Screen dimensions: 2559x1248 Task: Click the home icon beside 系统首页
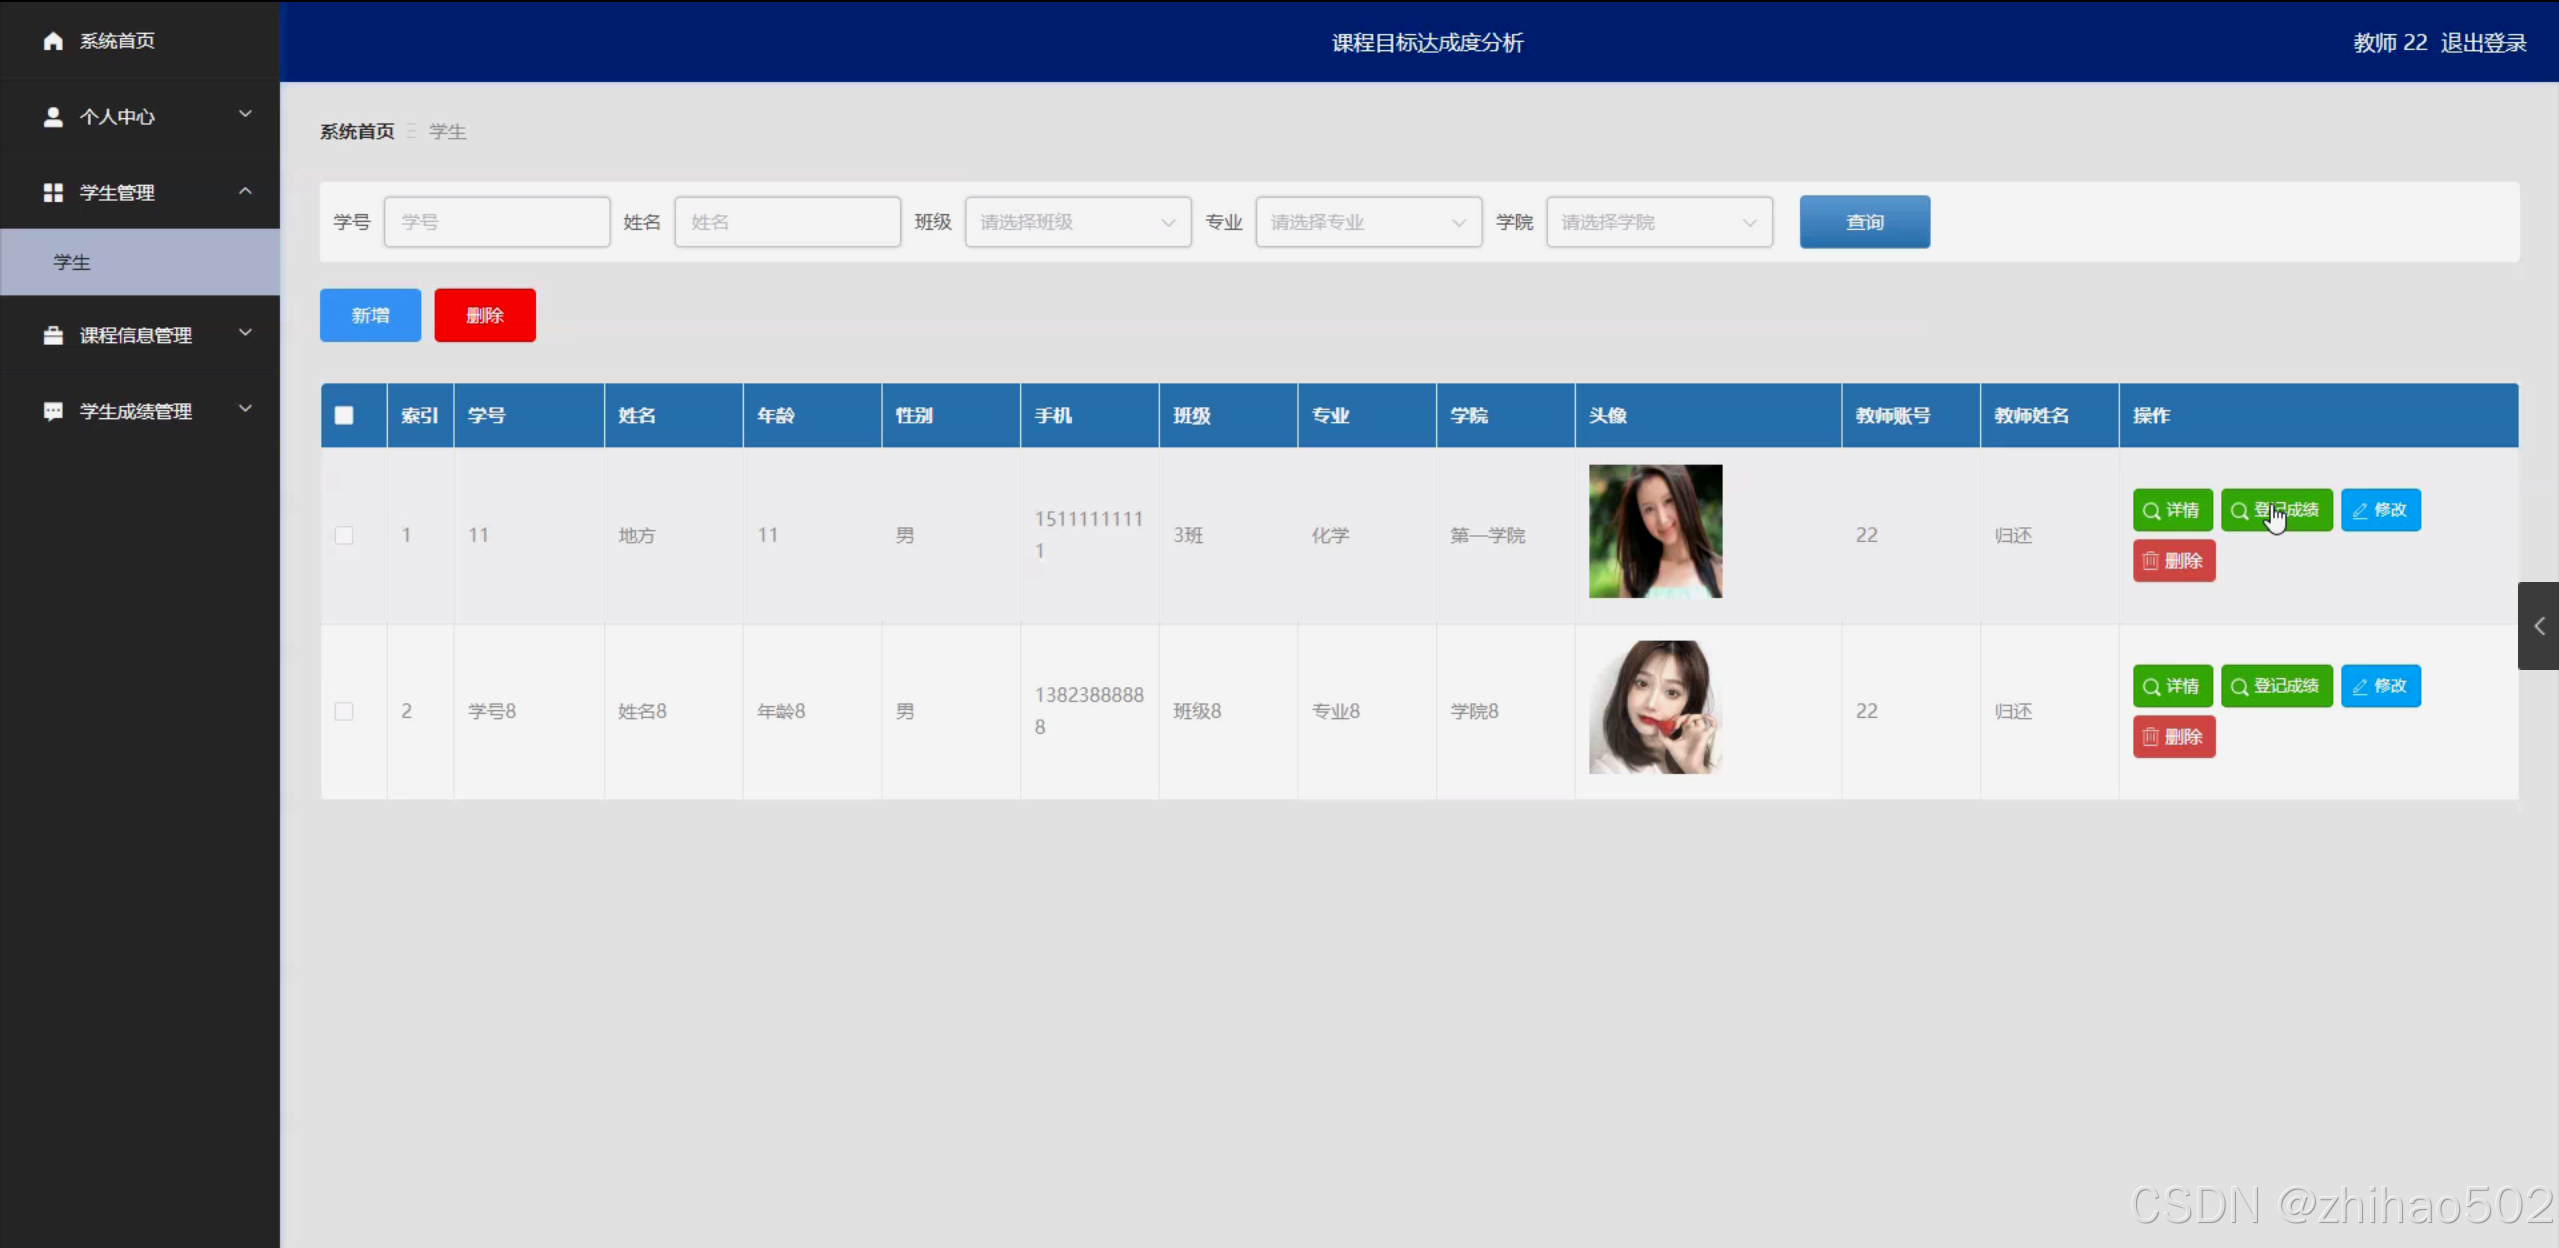[x=53, y=41]
